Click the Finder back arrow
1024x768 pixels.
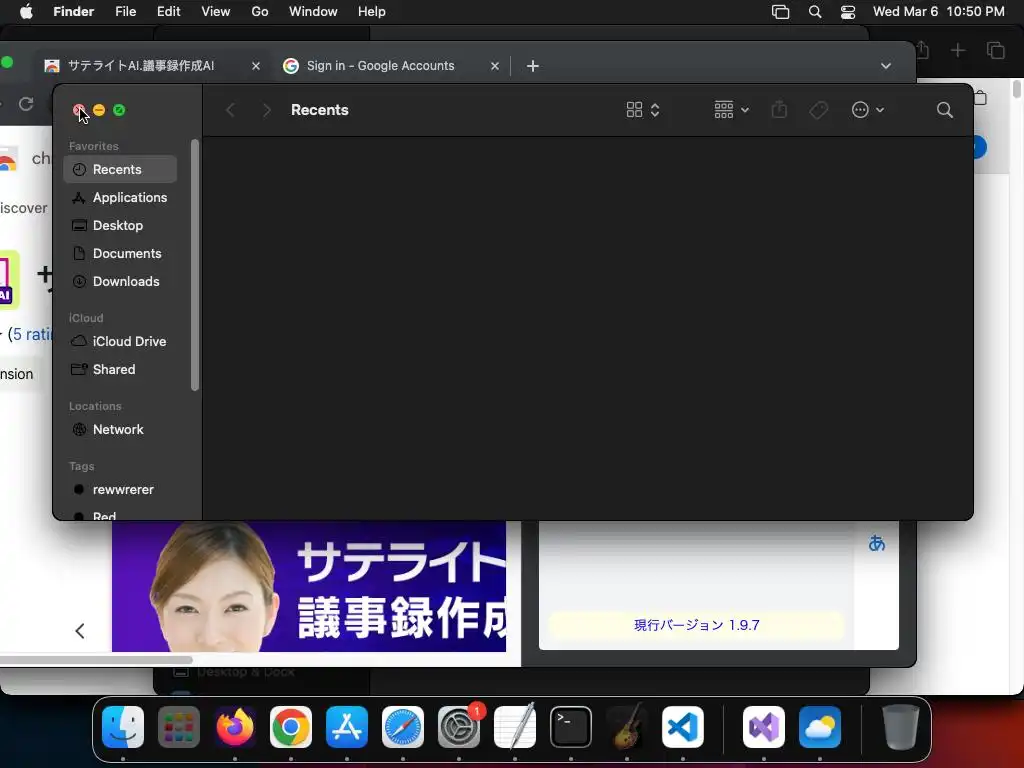(230, 110)
